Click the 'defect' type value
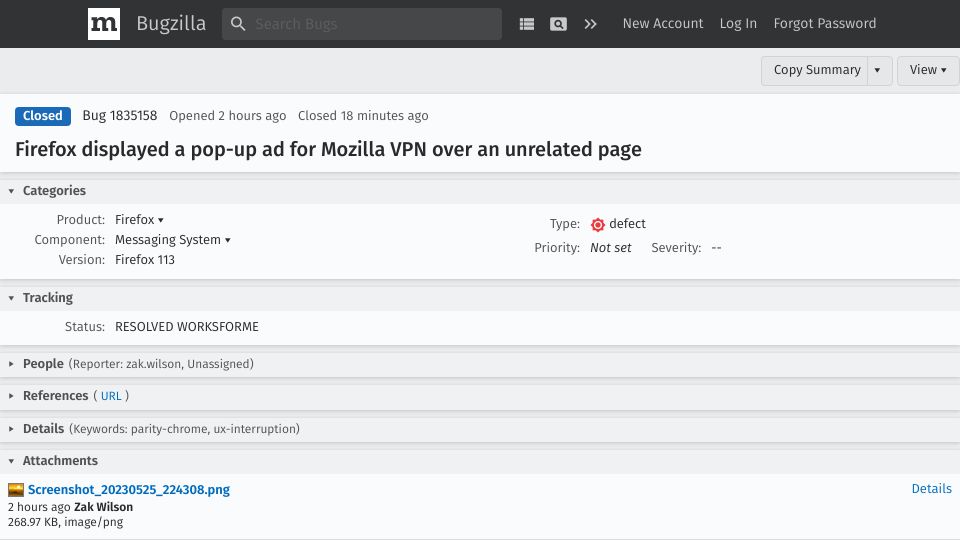 [x=627, y=223]
